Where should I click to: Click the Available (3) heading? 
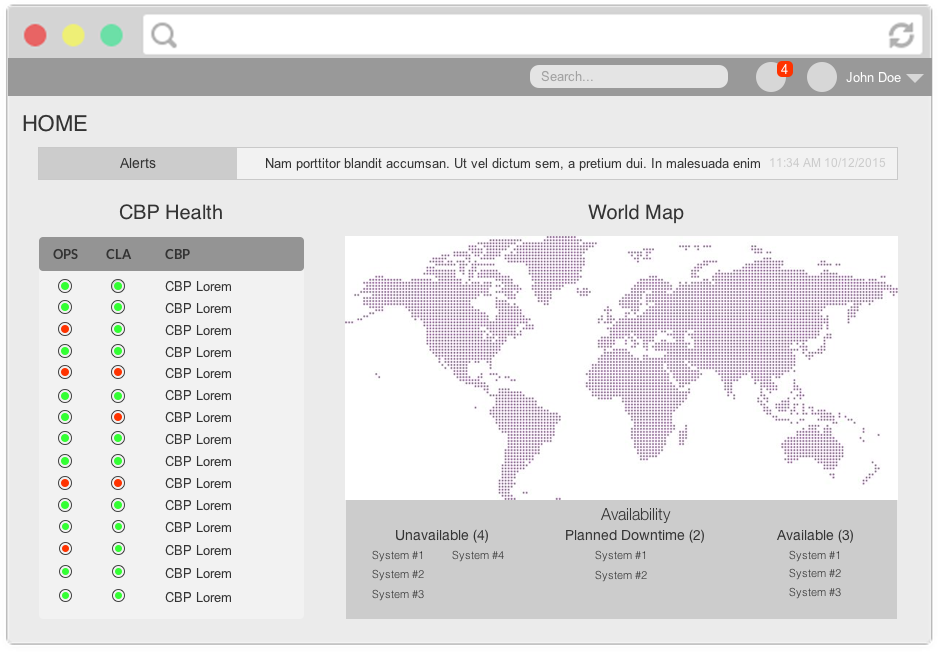tap(815, 535)
